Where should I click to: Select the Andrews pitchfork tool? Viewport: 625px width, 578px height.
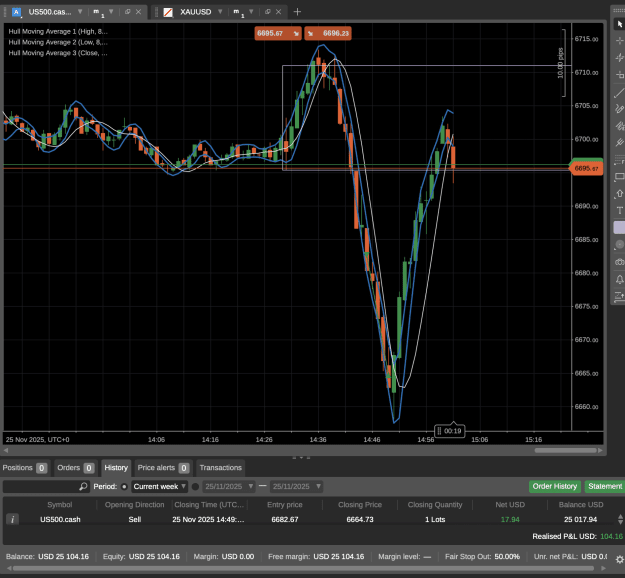[619, 142]
